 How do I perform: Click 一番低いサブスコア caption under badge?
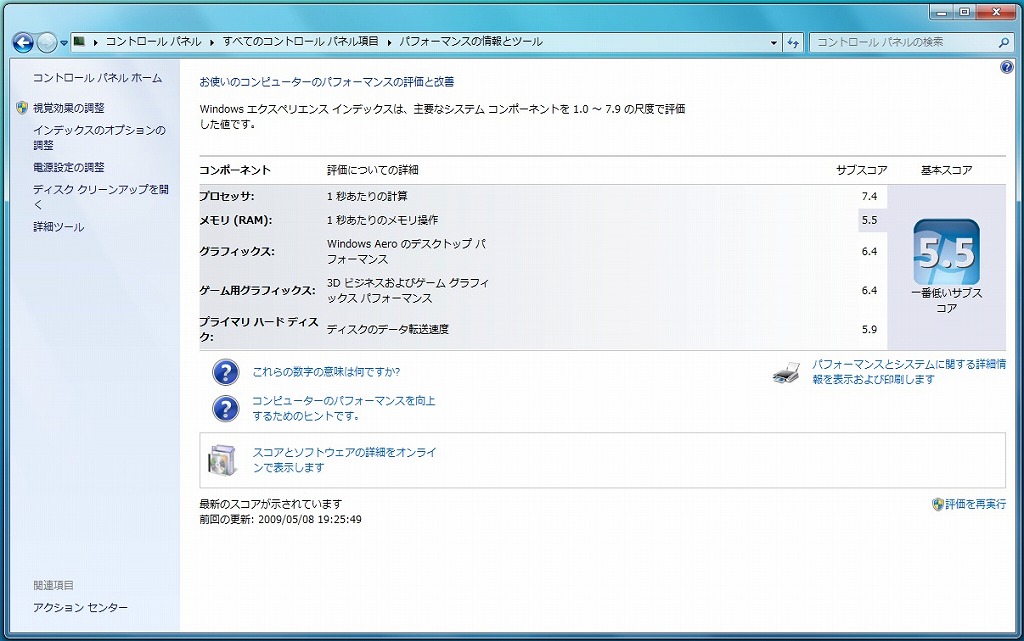[x=946, y=300]
